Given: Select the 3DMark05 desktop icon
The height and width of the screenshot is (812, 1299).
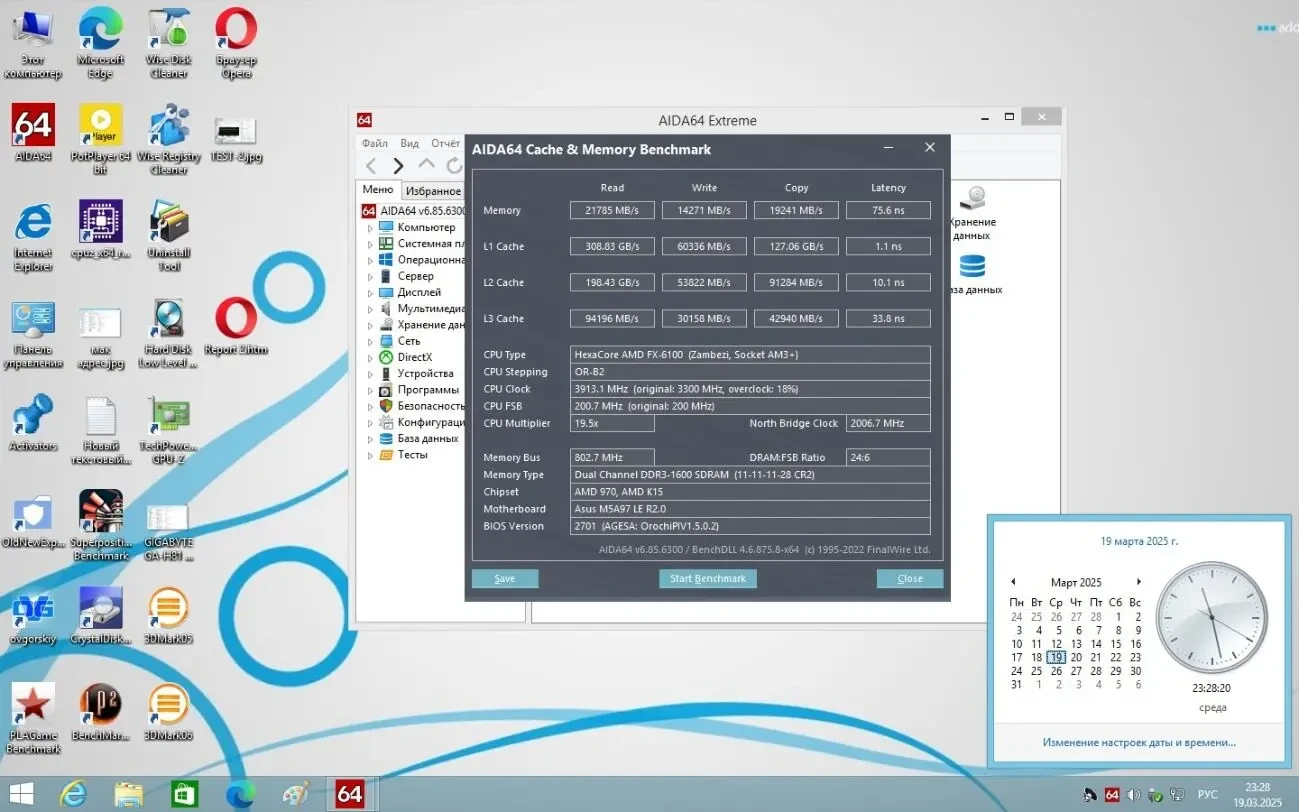Looking at the screenshot, I should (x=168, y=615).
